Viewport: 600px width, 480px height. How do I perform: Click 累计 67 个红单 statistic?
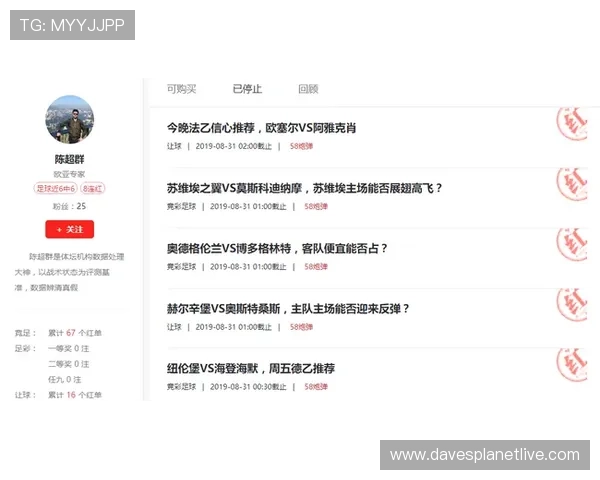click(75, 333)
